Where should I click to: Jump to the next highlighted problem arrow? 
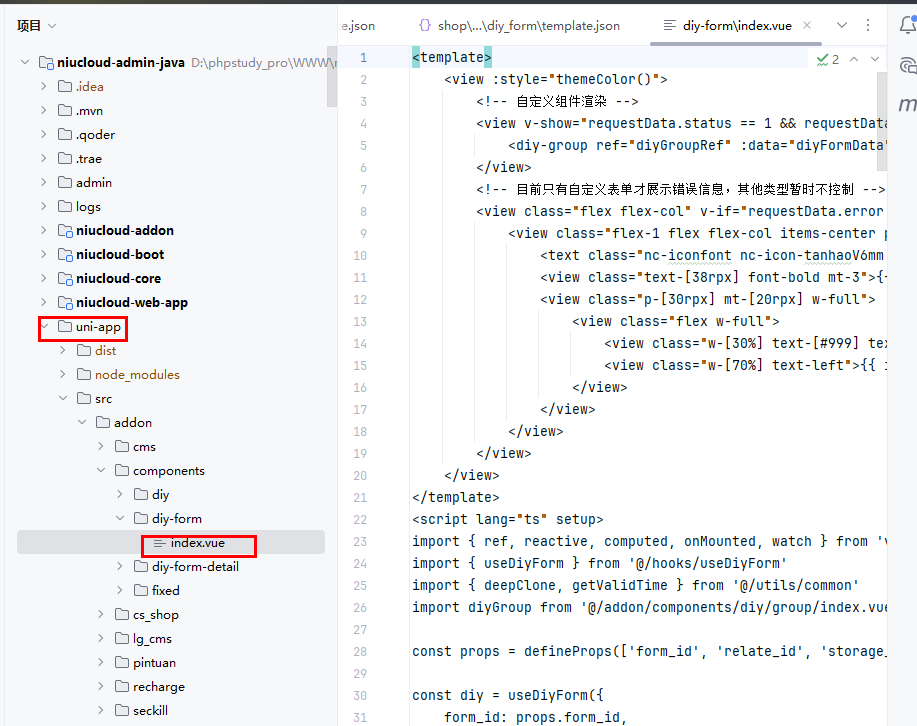click(x=876, y=59)
